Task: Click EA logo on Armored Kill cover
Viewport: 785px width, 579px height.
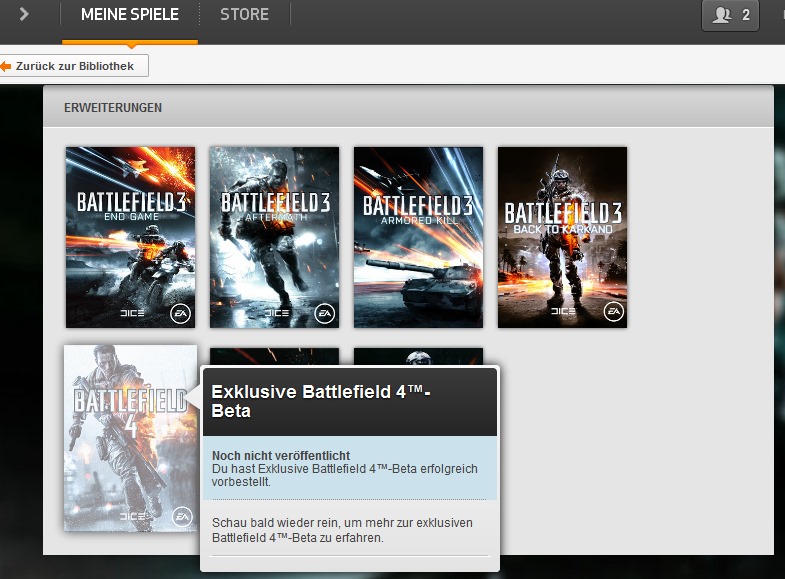Action: click(469, 313)
